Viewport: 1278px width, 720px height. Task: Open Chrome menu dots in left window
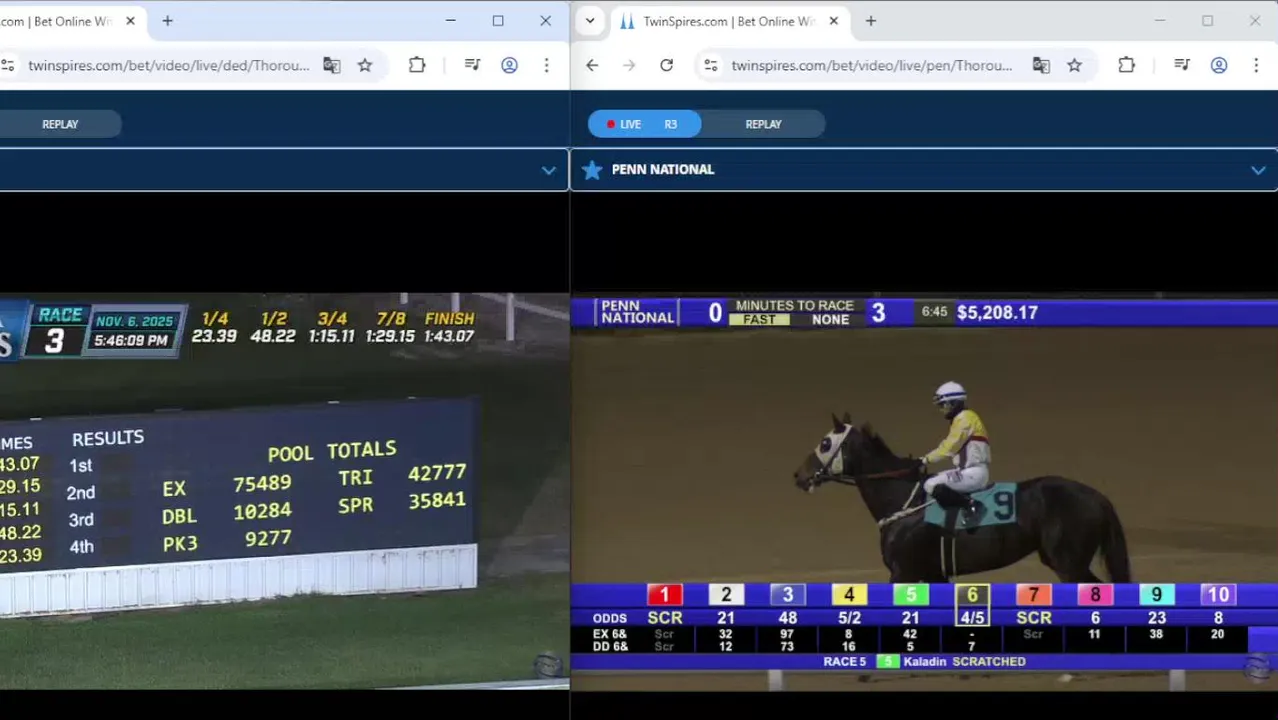tap(546, 65)
